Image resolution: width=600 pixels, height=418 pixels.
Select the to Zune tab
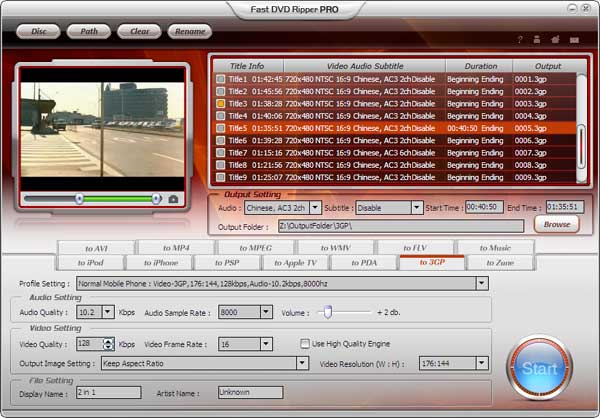click(x=500, y=263)
